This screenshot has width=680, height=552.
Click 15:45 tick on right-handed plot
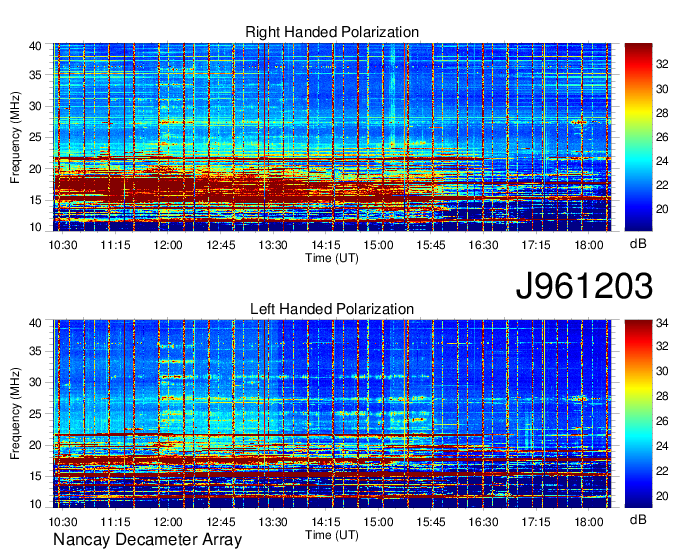[431, 245]
